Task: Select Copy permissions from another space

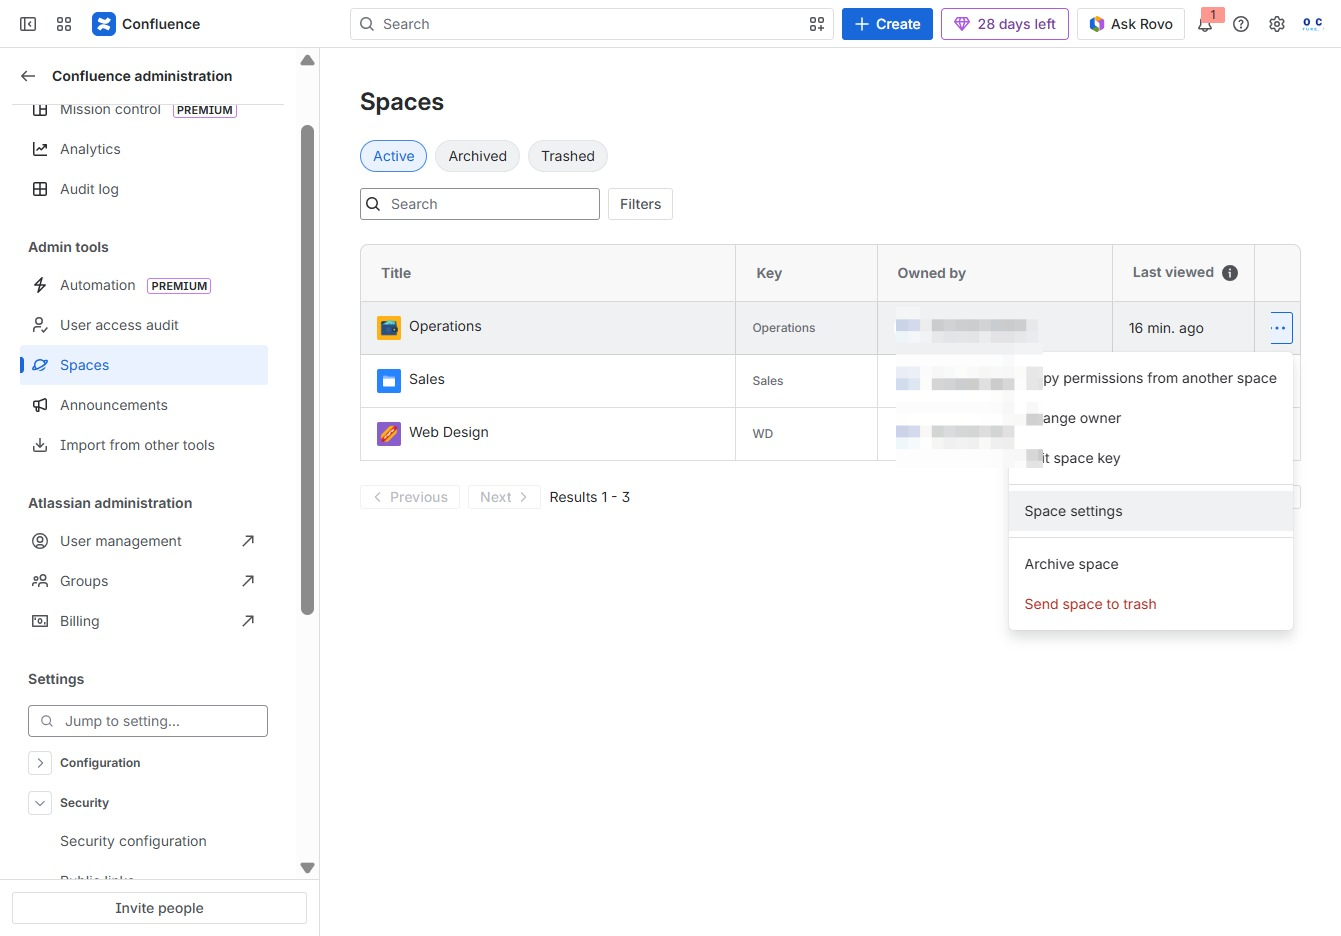Action: [1151, 378]
